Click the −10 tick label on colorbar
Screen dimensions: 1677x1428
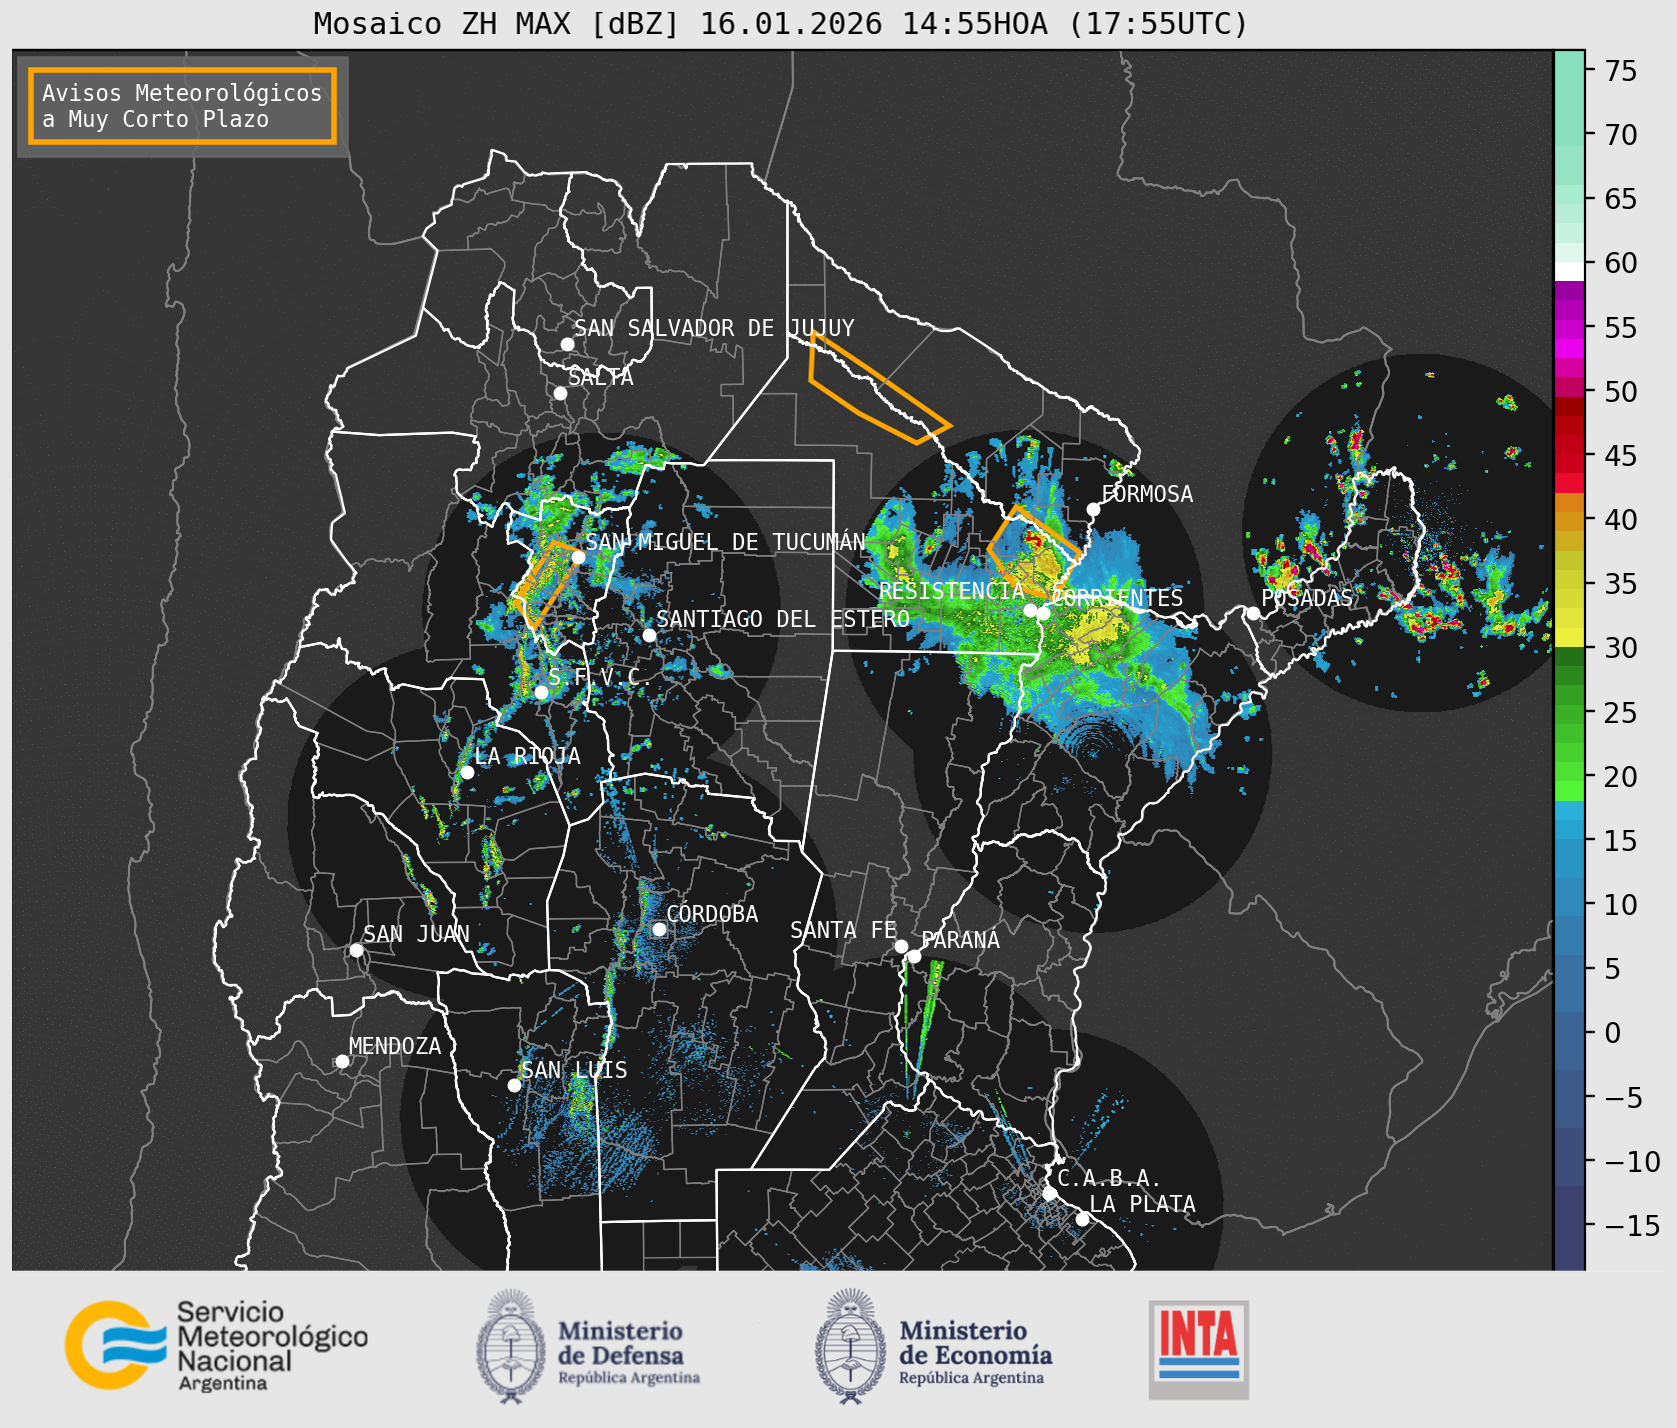(x=1632, y=1162)
